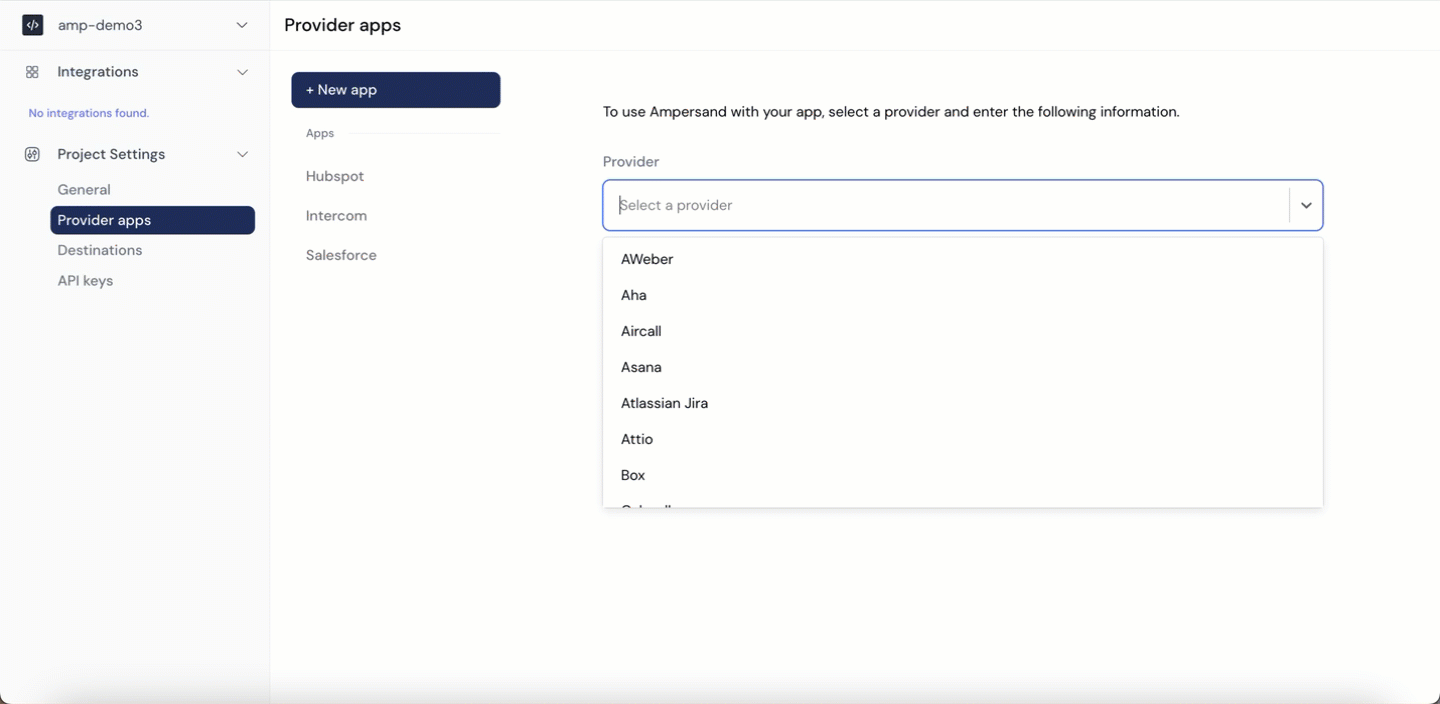Expand the amp-demo3 project switcher chevron

click(x=242, y=23)
